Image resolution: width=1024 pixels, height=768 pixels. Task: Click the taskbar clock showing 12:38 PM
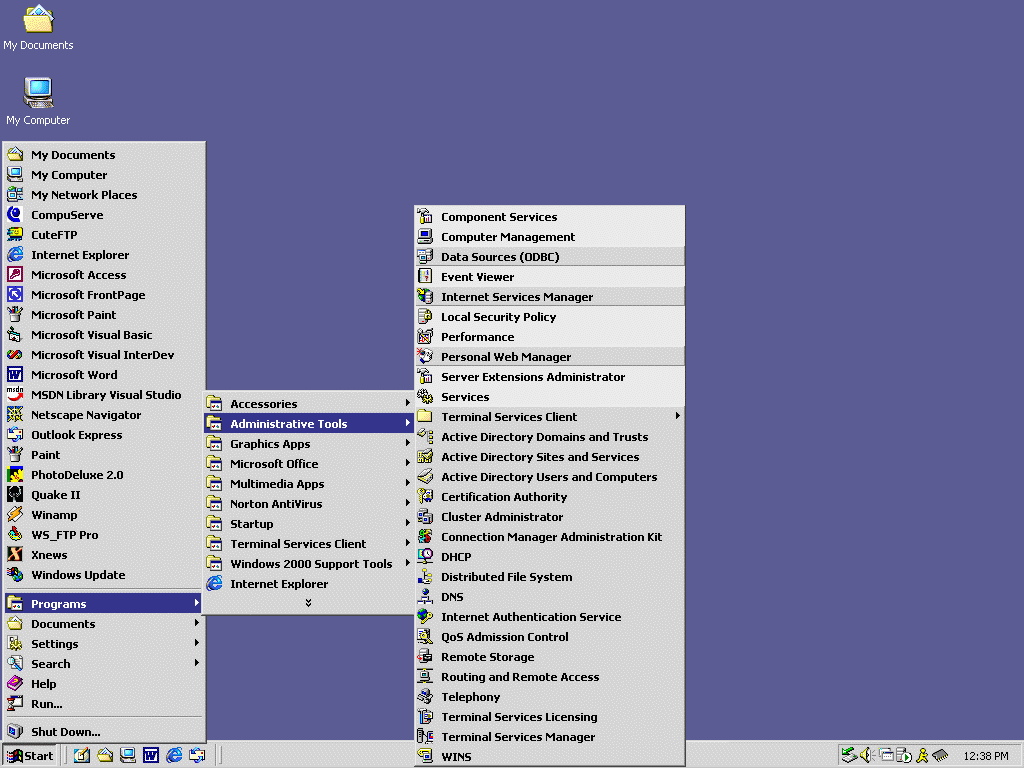pyautogui.click(x=985, y=756)
